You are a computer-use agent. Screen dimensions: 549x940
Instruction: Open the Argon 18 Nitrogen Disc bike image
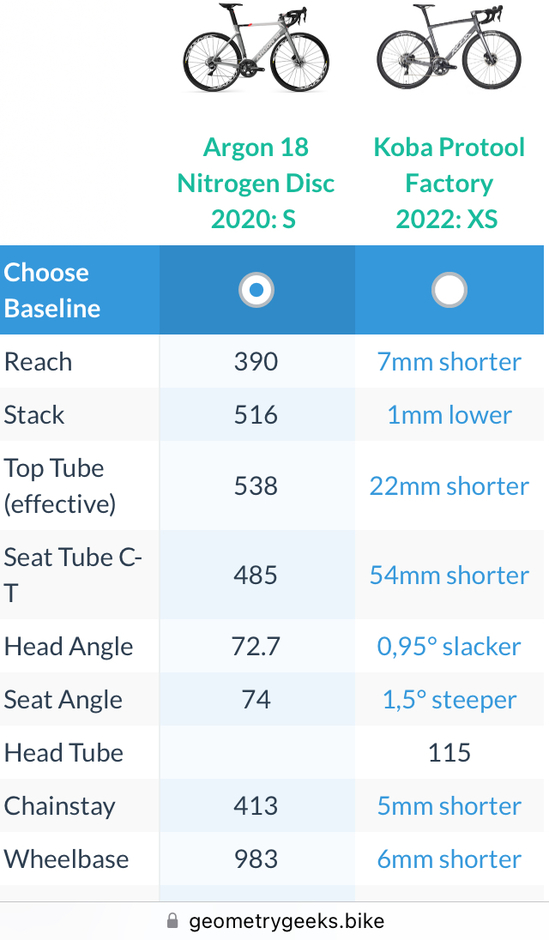click(x=256, y=48)
